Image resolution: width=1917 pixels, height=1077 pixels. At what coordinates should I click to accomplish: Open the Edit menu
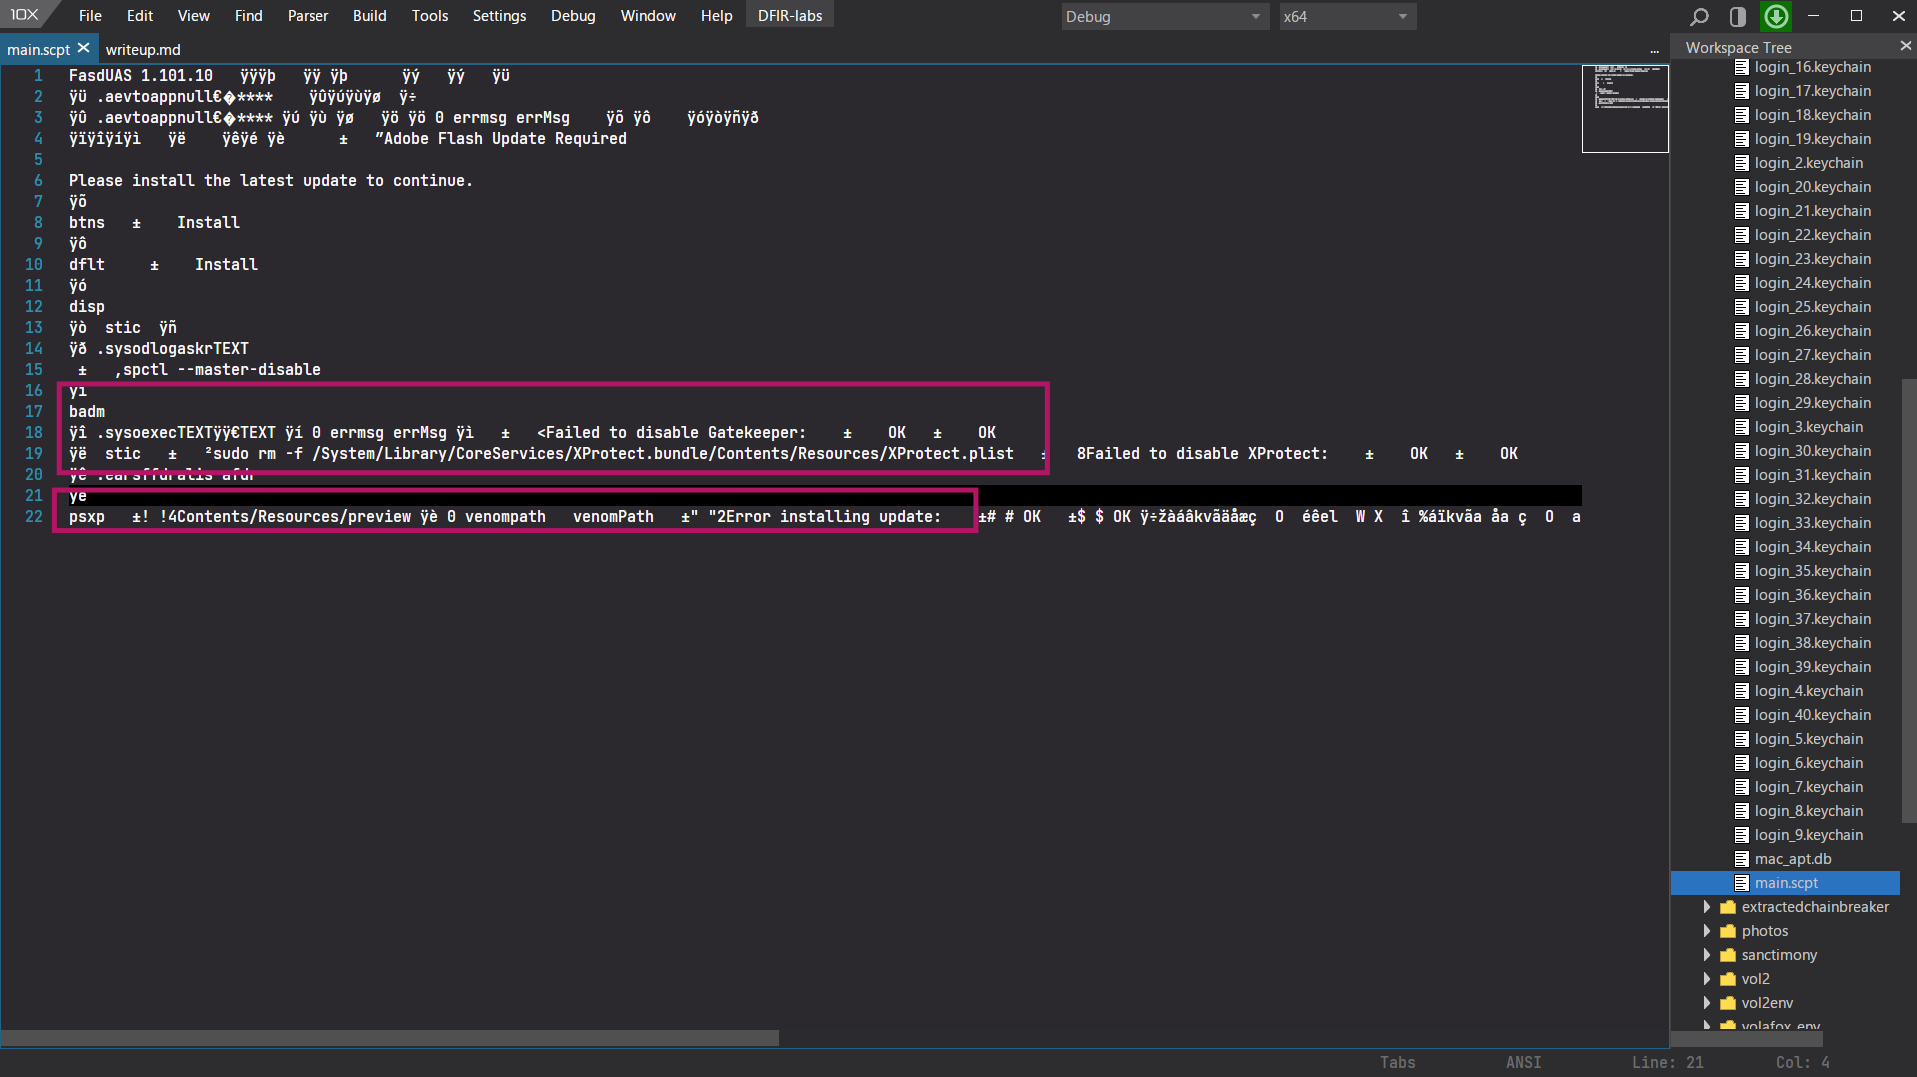coord(140,16)
